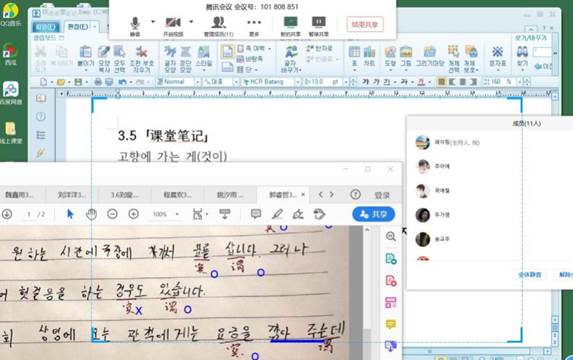Select the hand pan tool in PDF viewer

[x=91, y=214]
